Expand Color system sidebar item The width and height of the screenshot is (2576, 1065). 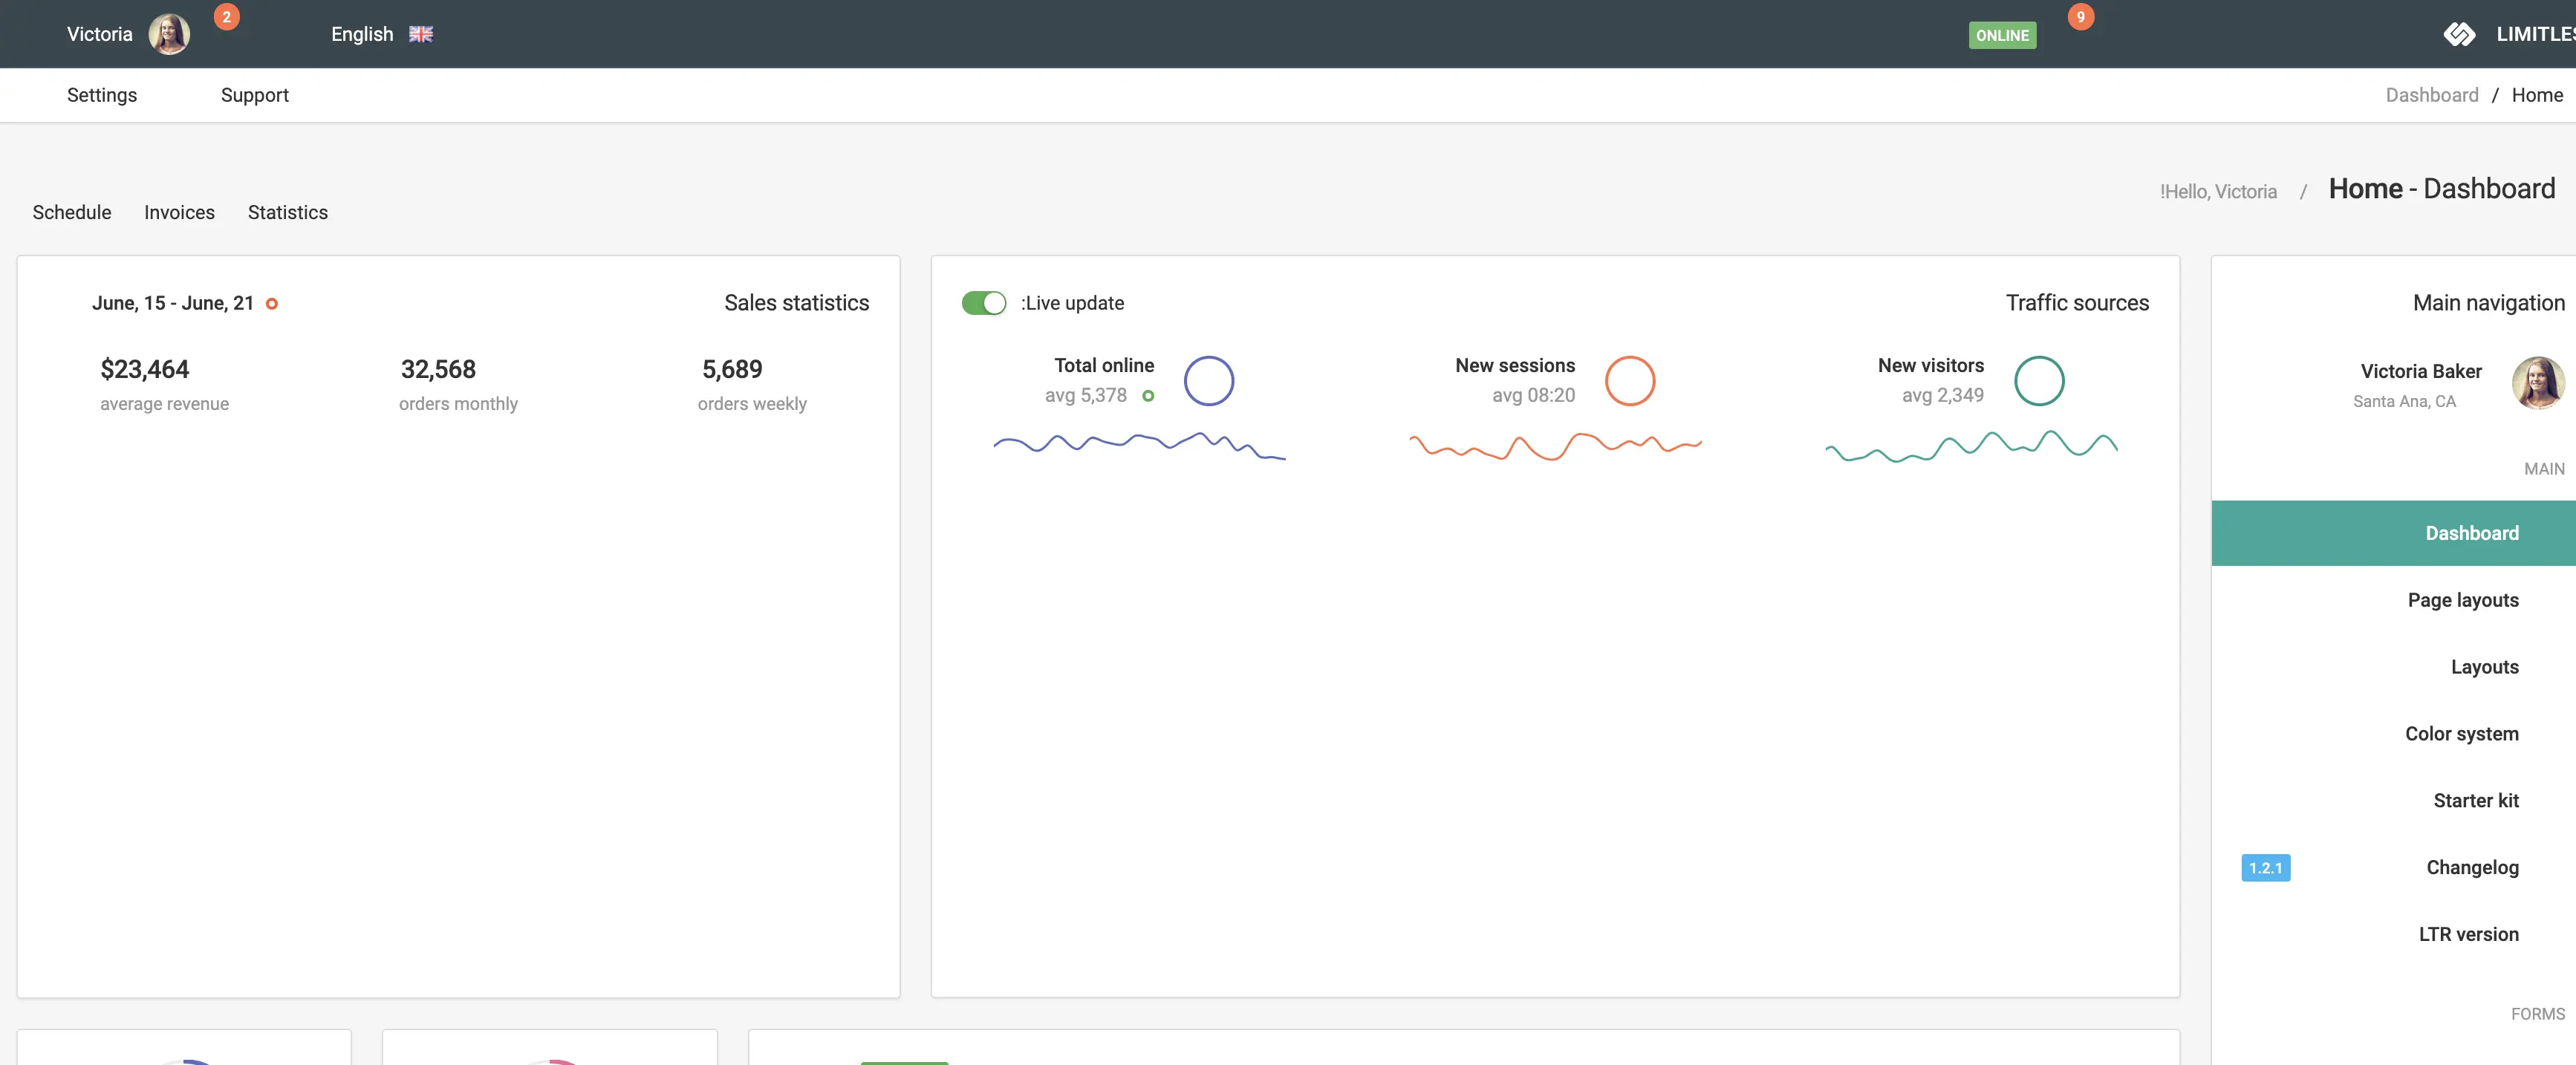tap(2393, 734)
